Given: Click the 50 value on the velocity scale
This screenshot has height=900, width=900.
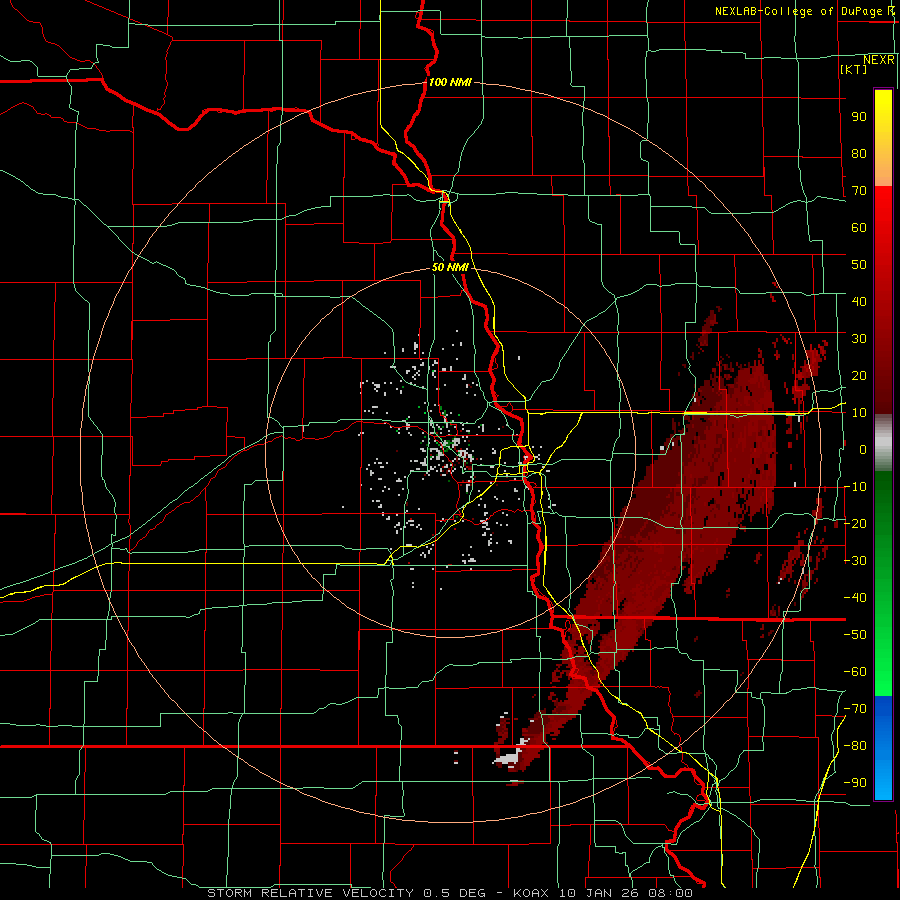Looking at the screenshot, I should pos(859,265).
